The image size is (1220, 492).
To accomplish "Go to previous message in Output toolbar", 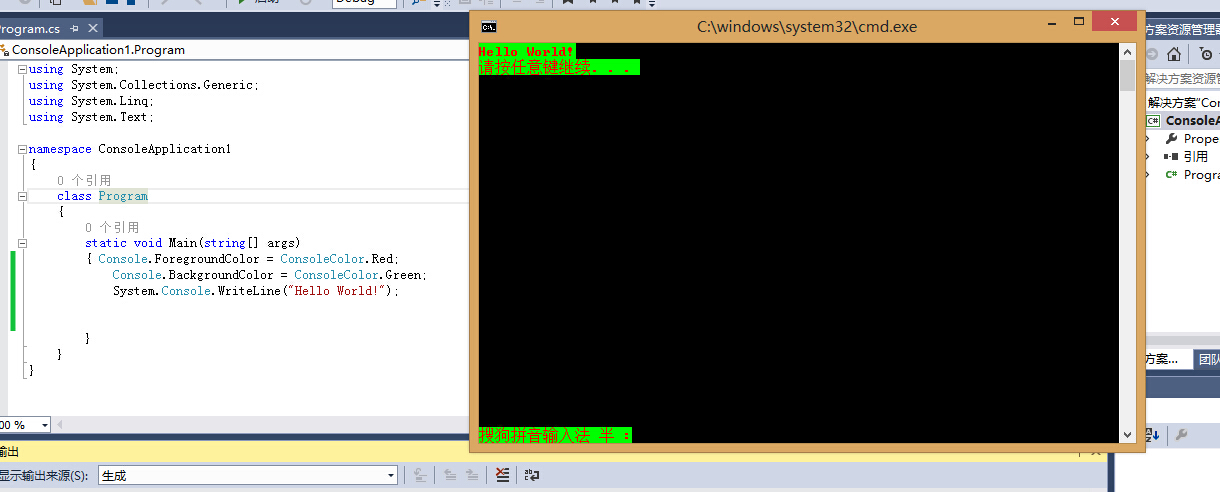I will pyautogui.click(x=450, y=476).
